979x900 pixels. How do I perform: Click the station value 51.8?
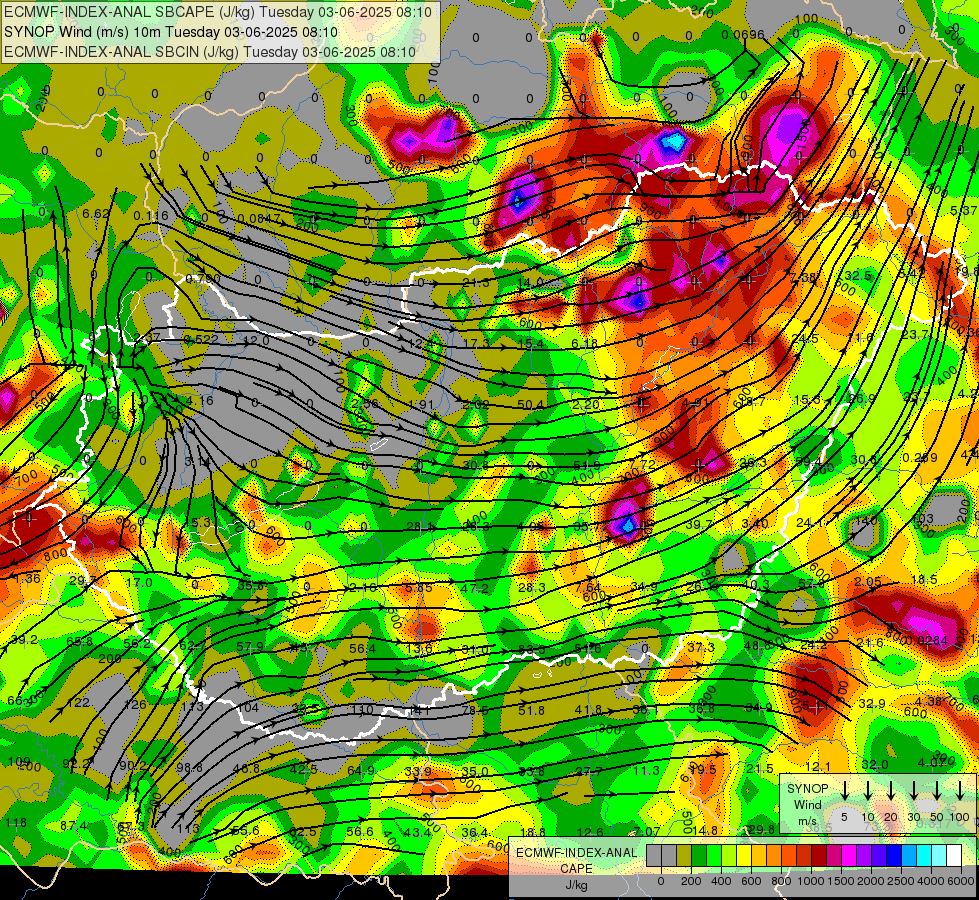click(x=531, y=710)
